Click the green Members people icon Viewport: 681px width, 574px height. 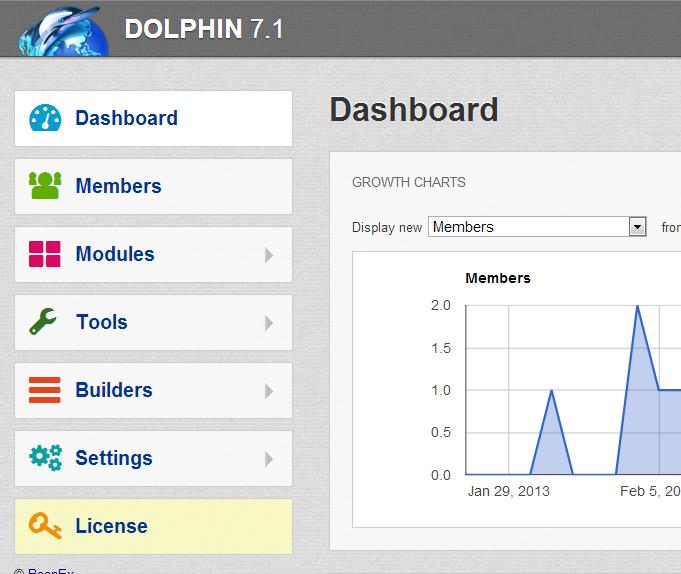tap(45, 186)
